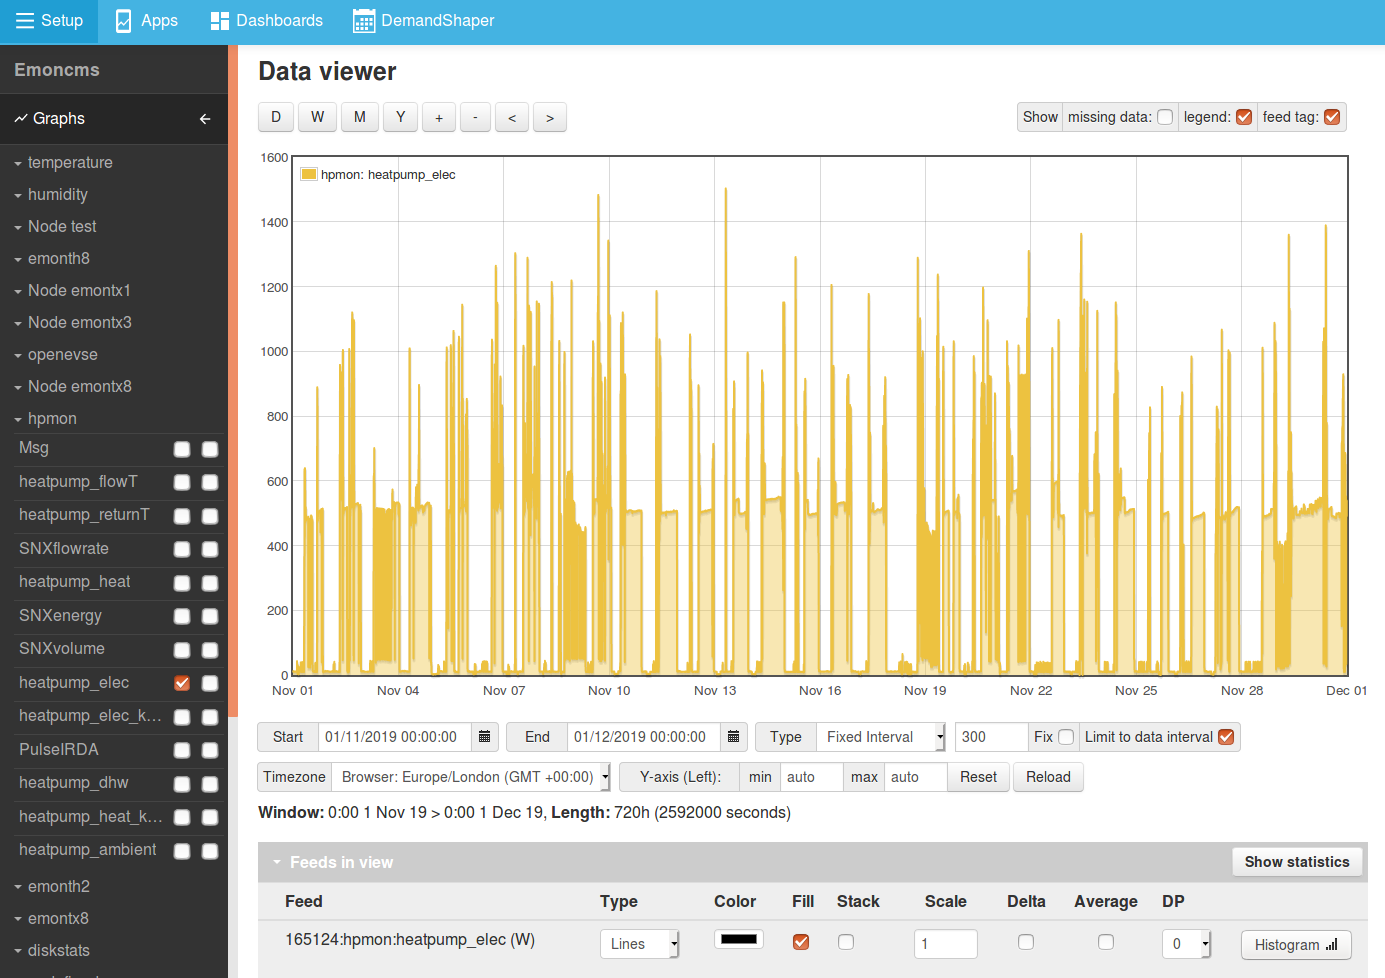Screen dimensions: 1385x978
Task: Show the day view with D button
Action: pyautogui.click(x=276, y=117)
